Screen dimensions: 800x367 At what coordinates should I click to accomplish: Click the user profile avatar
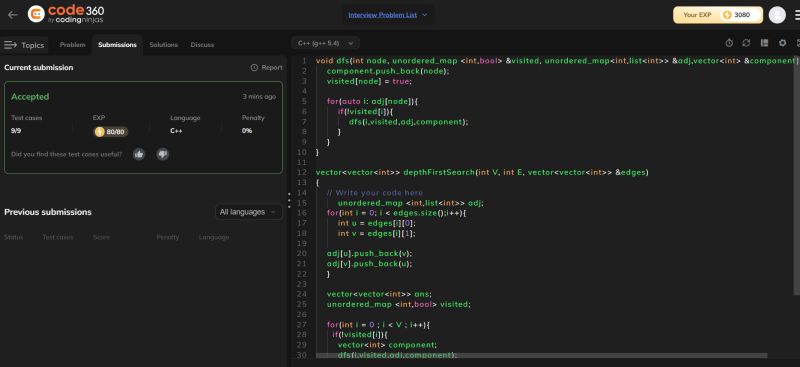click(777, 15)
